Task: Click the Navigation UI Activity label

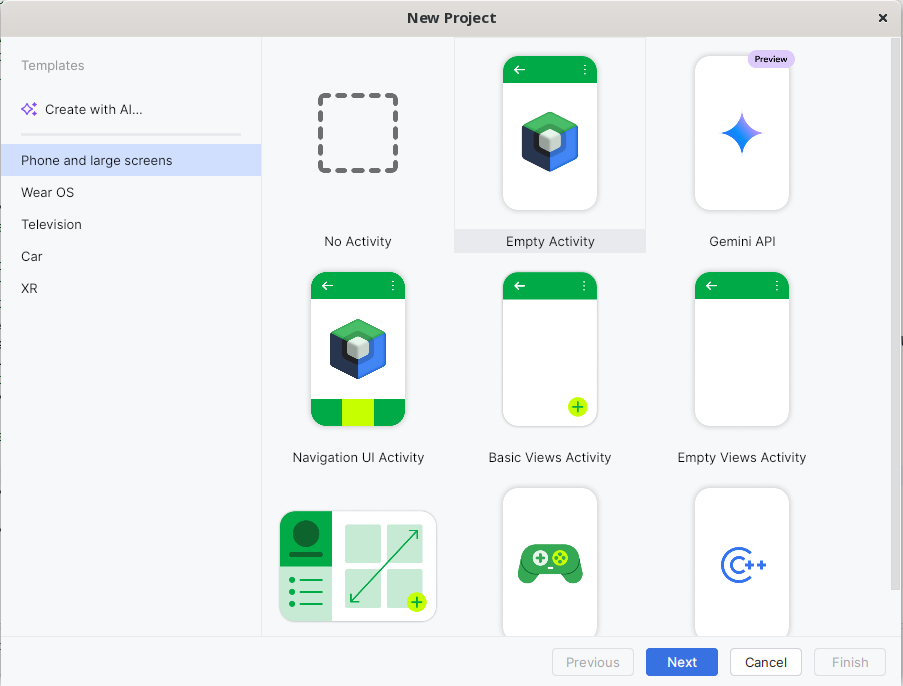Action: 358,457
